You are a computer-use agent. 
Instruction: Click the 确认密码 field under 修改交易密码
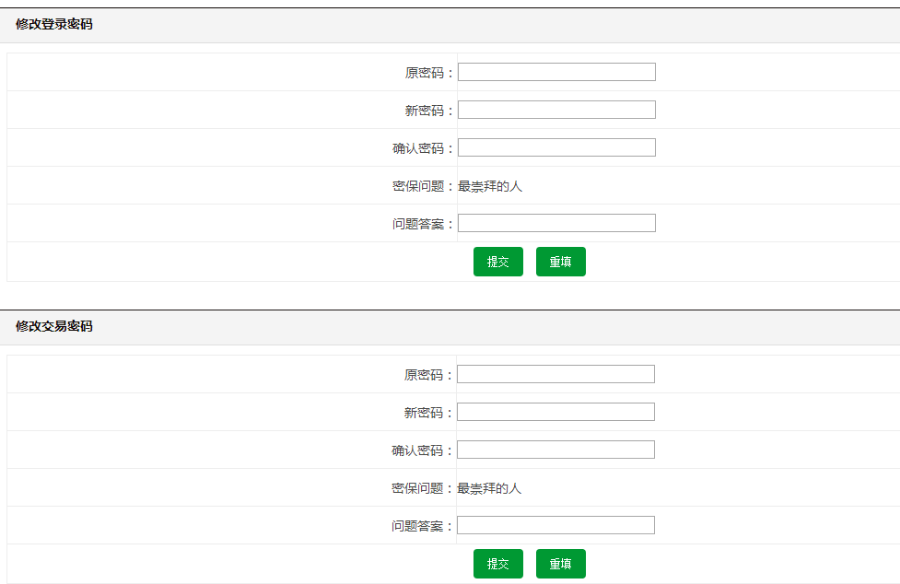tap(556, 449)
